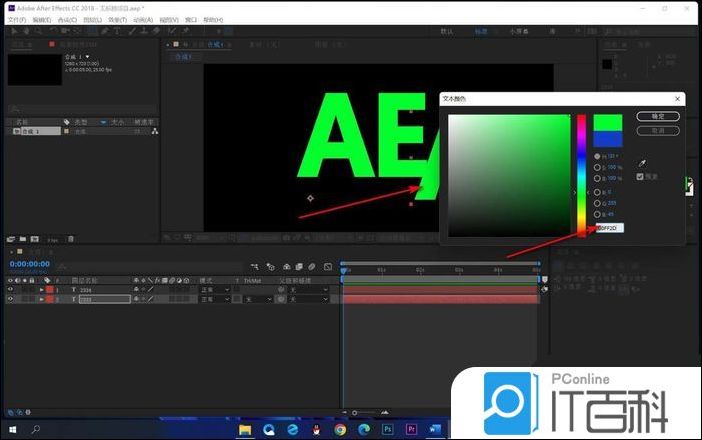
Task: Expand the second layer's properties triangle
Action: (42, 299)
